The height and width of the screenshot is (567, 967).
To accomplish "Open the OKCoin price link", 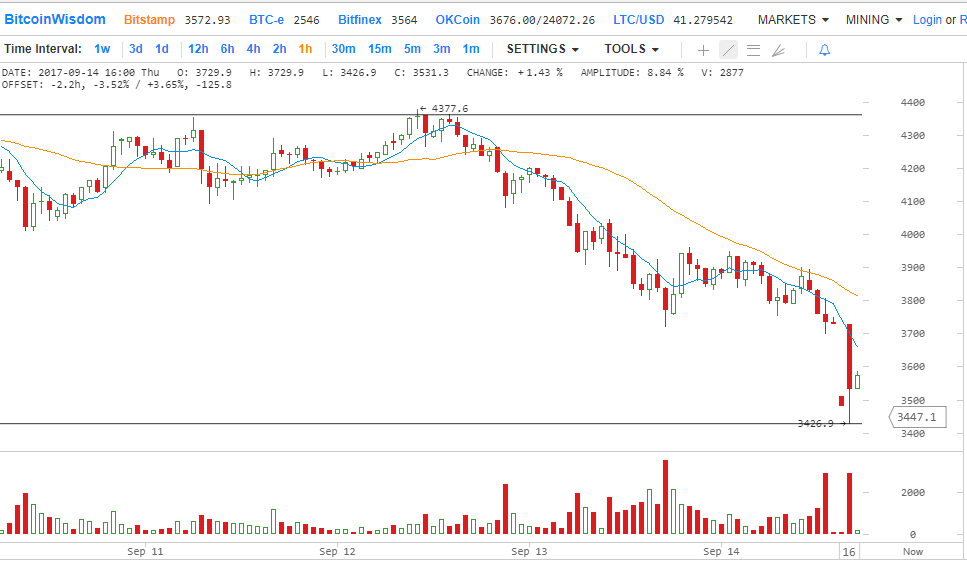I will [x=458, y=20].
